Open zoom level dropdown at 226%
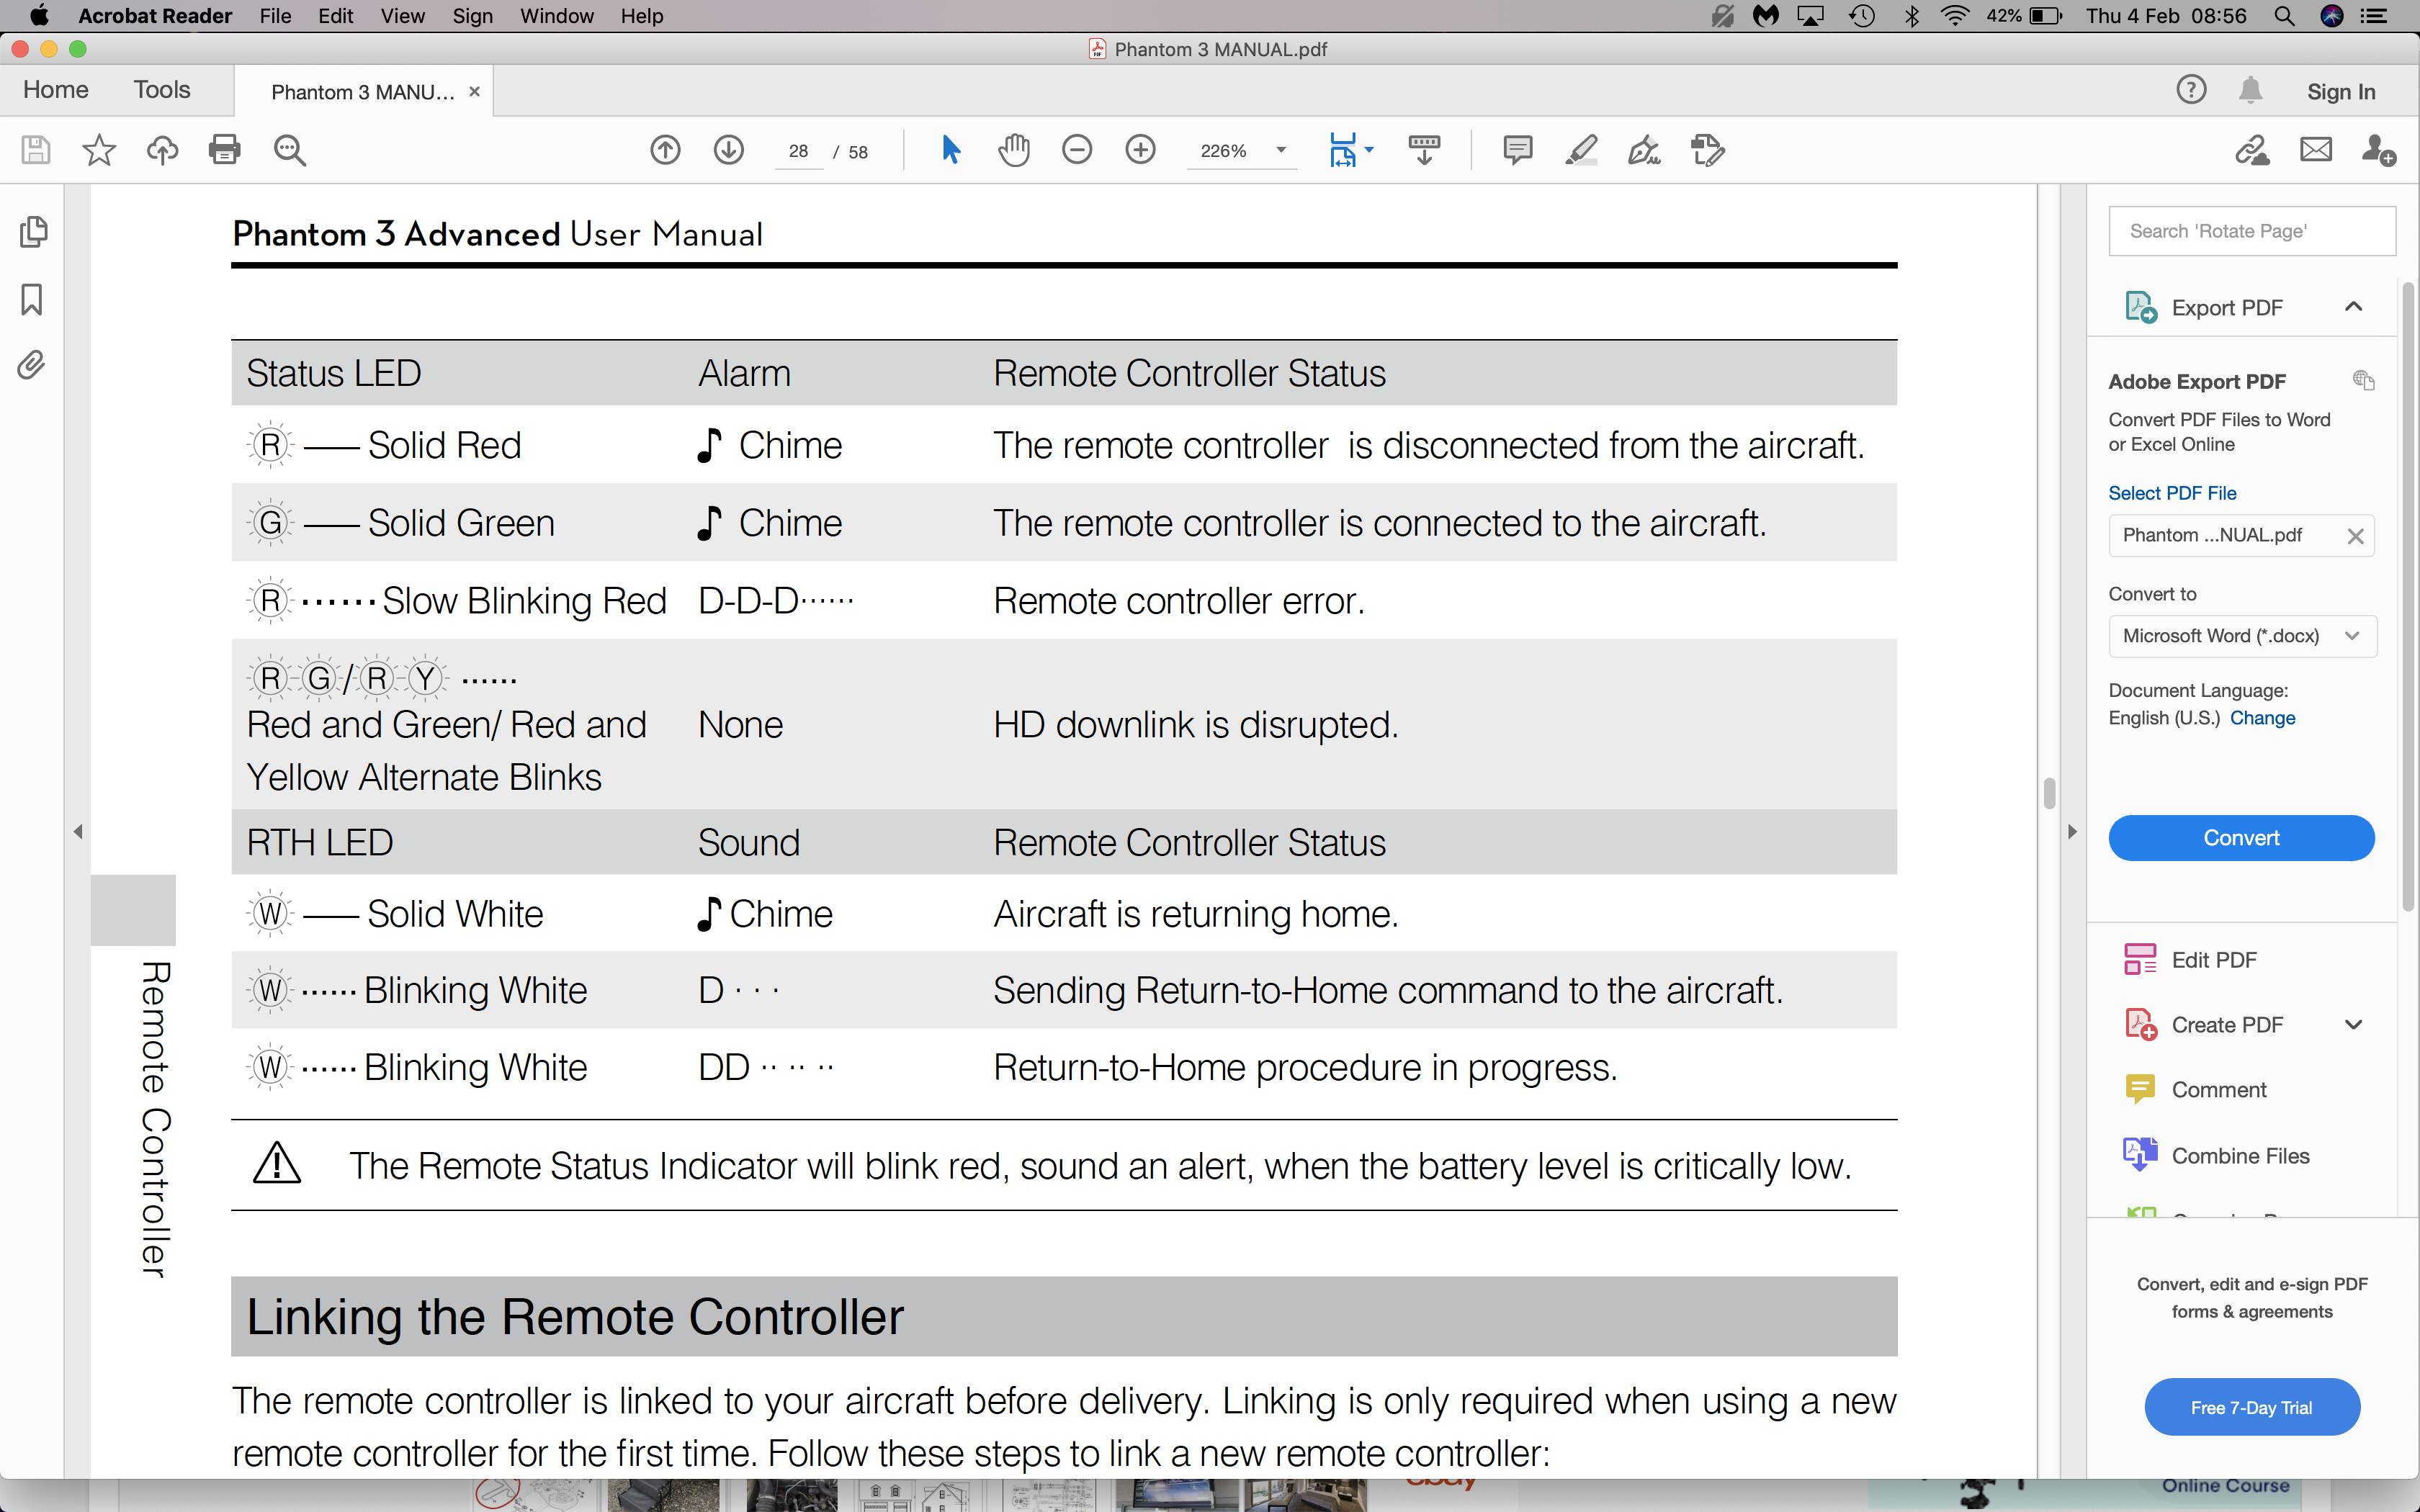Screen dimensions: 2420x1512 tap(1280, 151)
